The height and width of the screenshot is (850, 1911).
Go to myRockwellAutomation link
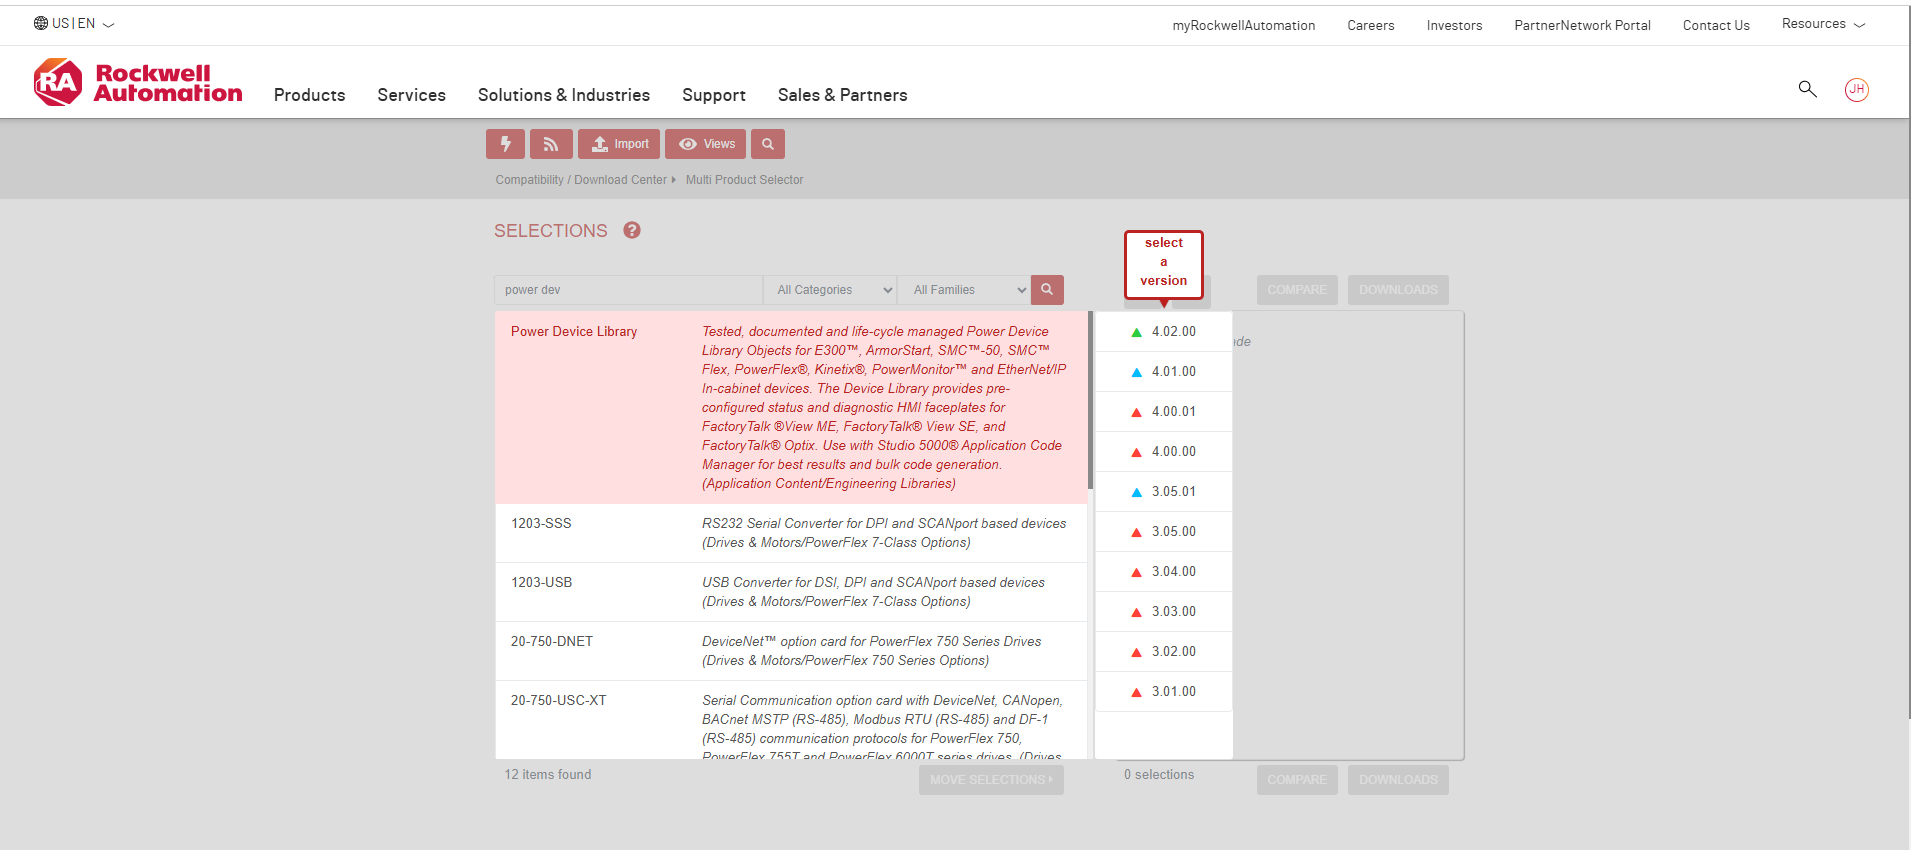point(1244,26)
